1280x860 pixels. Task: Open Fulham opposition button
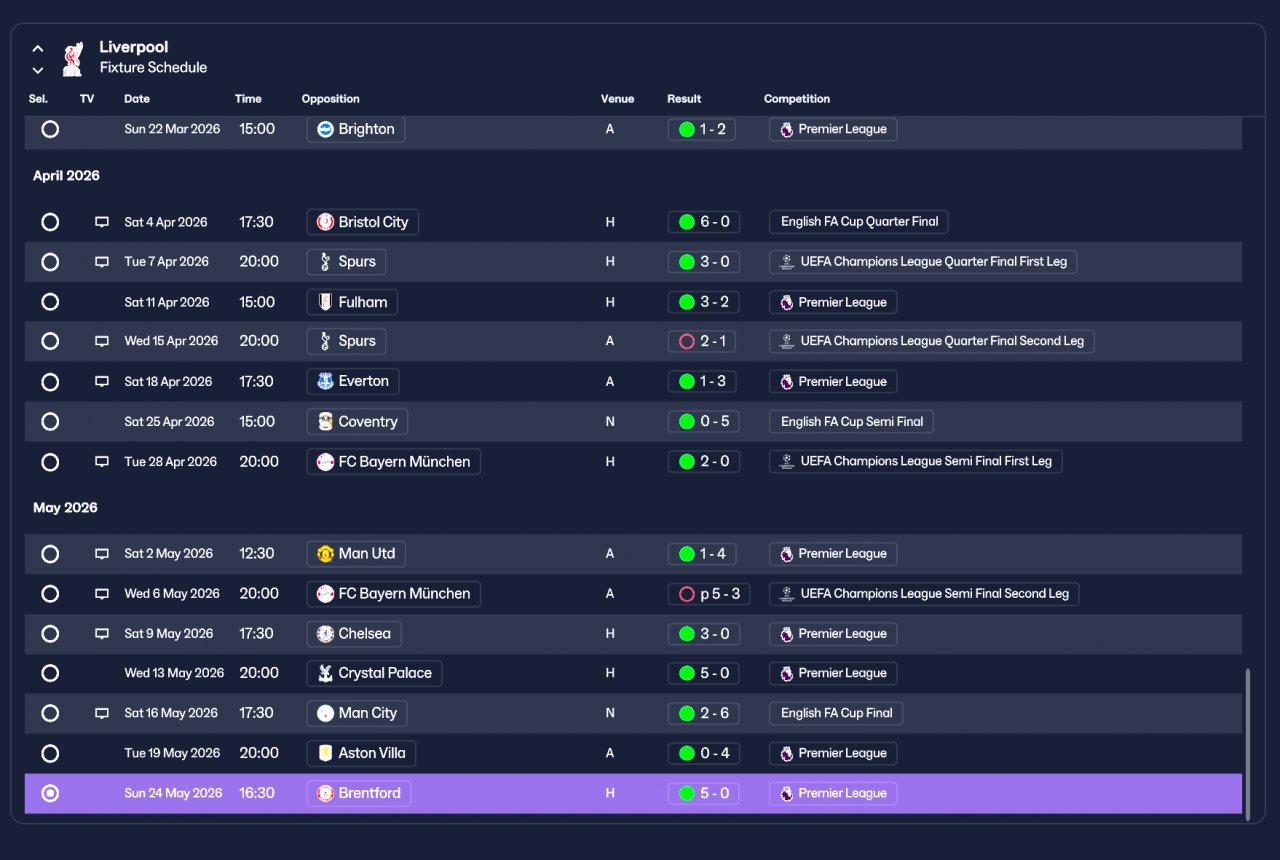(352, 302)
